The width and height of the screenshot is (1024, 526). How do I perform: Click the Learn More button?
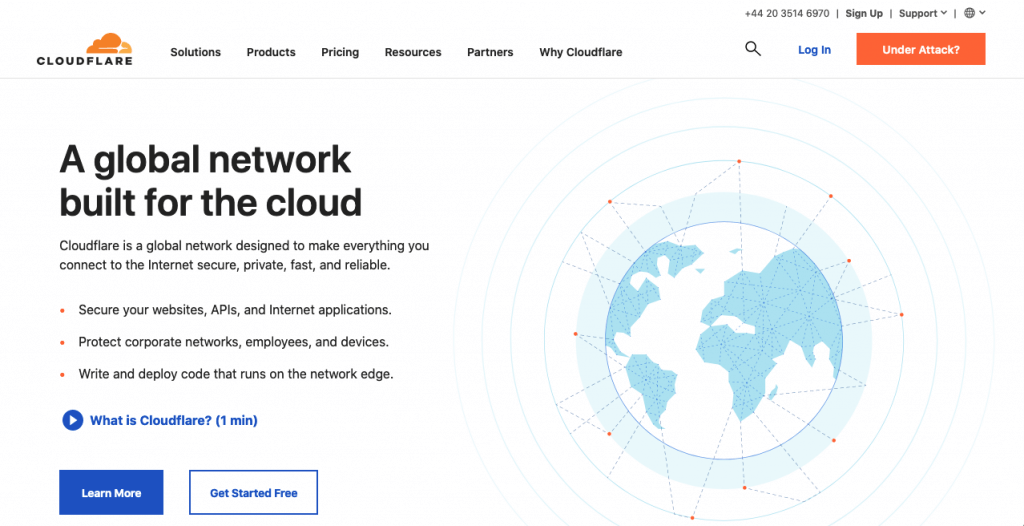(111, 493)
